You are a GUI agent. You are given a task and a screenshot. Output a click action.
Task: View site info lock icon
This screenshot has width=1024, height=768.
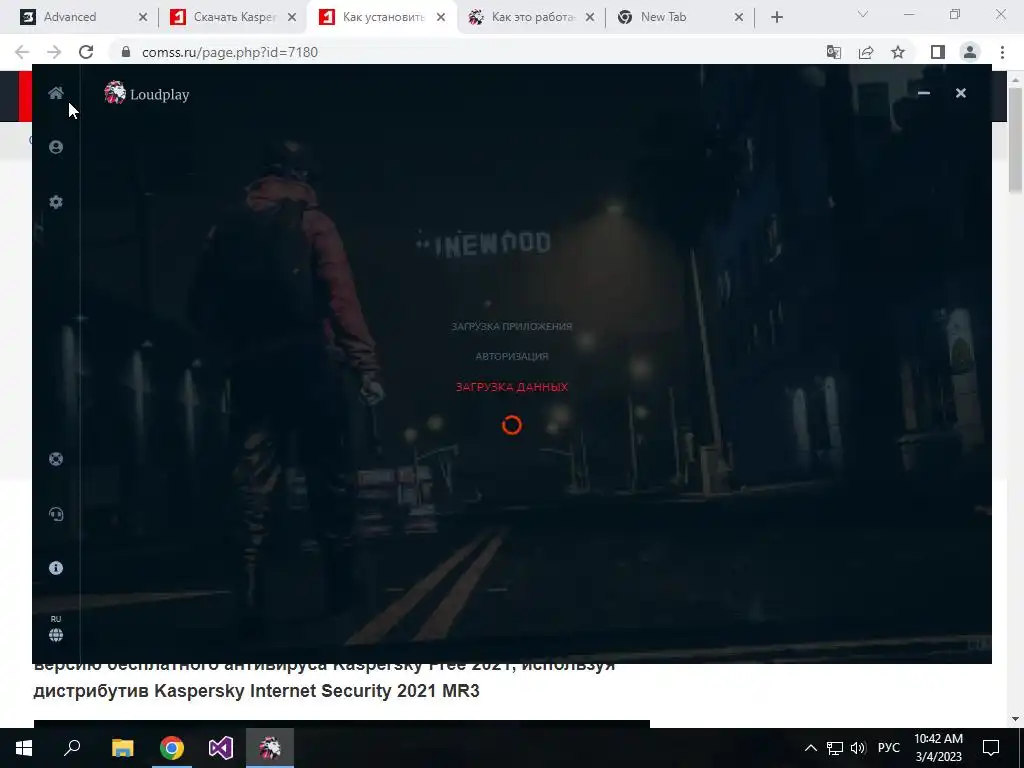tap(126, 52)
